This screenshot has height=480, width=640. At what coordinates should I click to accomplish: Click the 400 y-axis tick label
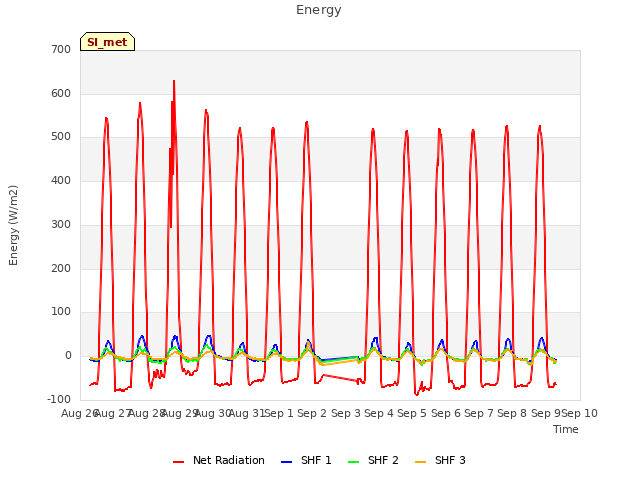(61, 180)
